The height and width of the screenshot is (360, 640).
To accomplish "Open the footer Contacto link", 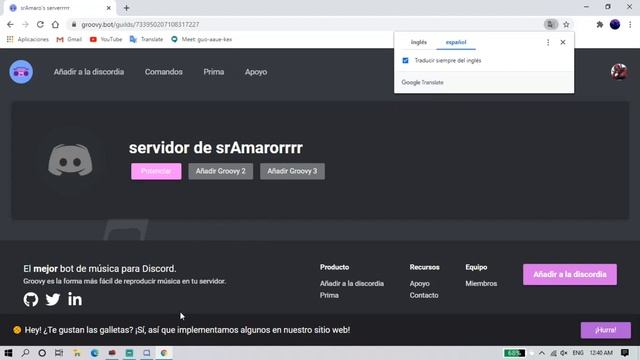I will tap(424, 295).
